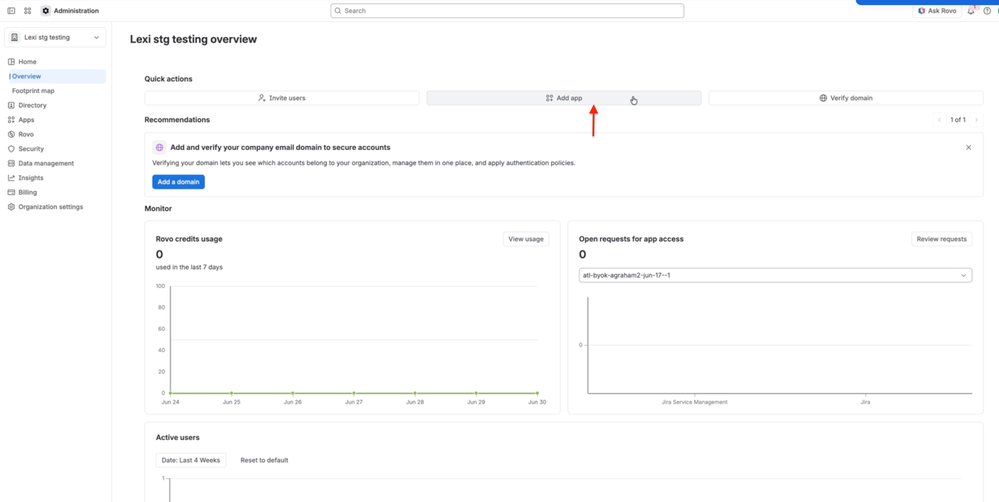
Task: Click the Add a domain button
Action: [178, 182]
